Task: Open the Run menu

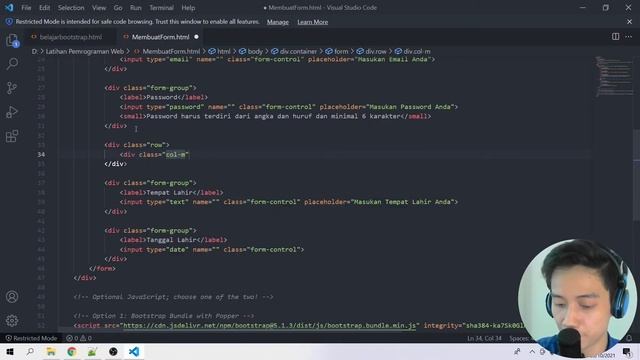Action: 136,8
